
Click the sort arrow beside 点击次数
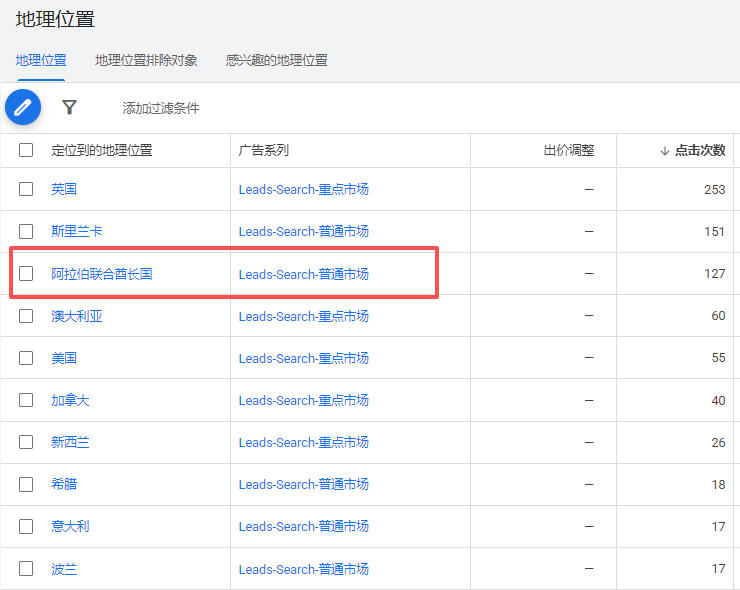tap(664, 151)
